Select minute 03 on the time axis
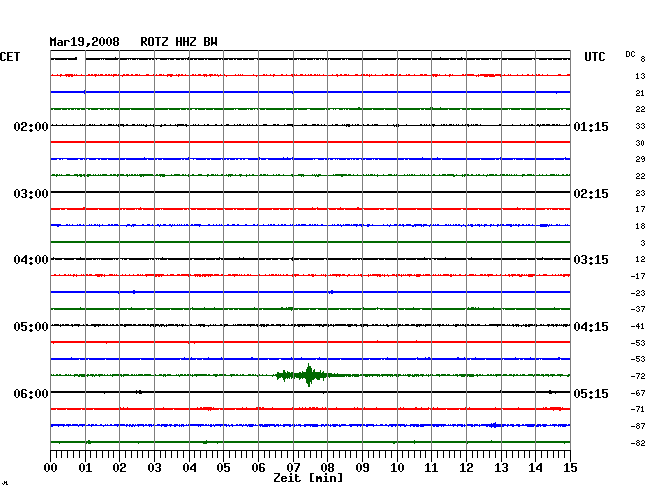 click(x=155, y=467)
